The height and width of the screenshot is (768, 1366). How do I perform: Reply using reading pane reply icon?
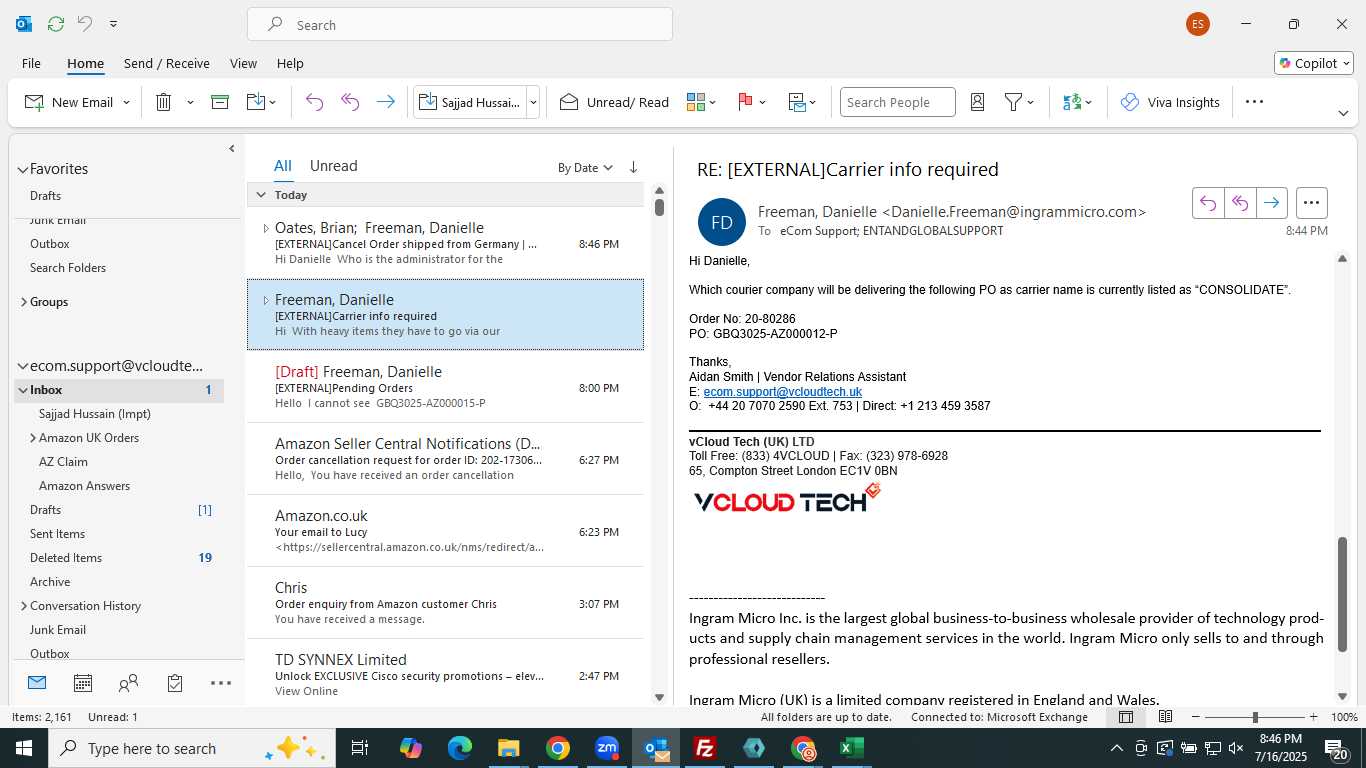coord(1208,203)
